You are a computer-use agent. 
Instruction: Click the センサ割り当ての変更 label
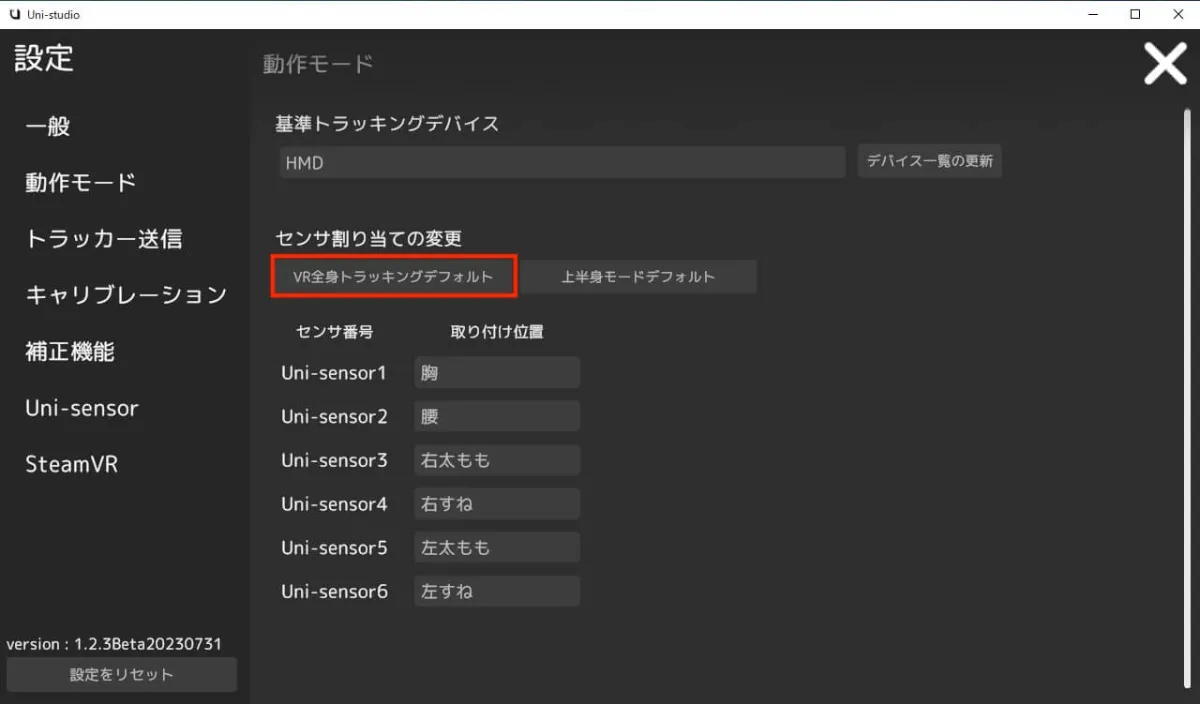tap(368, 238)
